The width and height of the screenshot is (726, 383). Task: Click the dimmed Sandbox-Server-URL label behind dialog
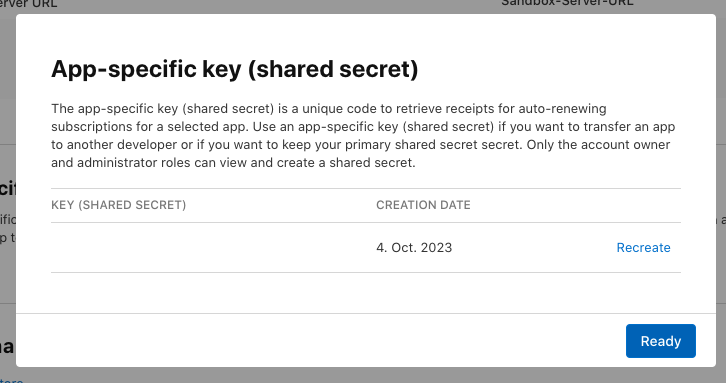567,4
